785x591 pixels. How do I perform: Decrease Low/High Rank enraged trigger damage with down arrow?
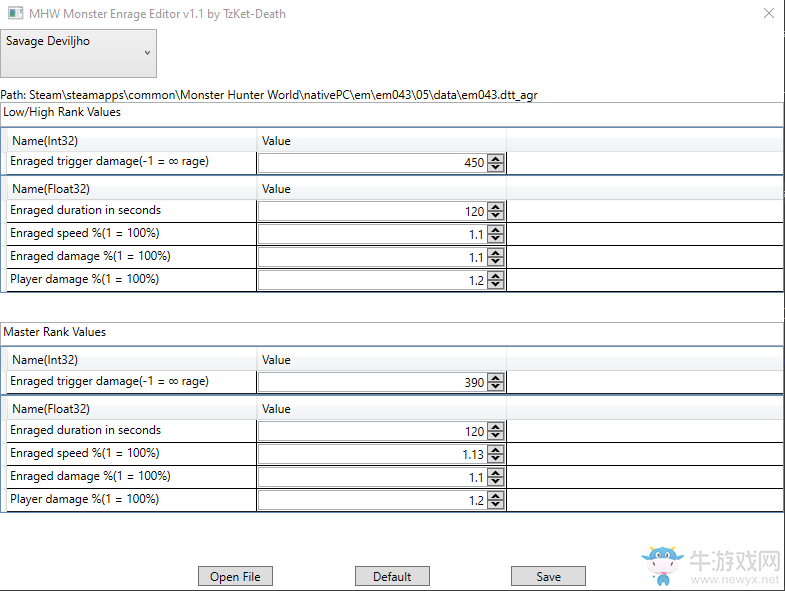pyautogui.click(x=496, y=167)
